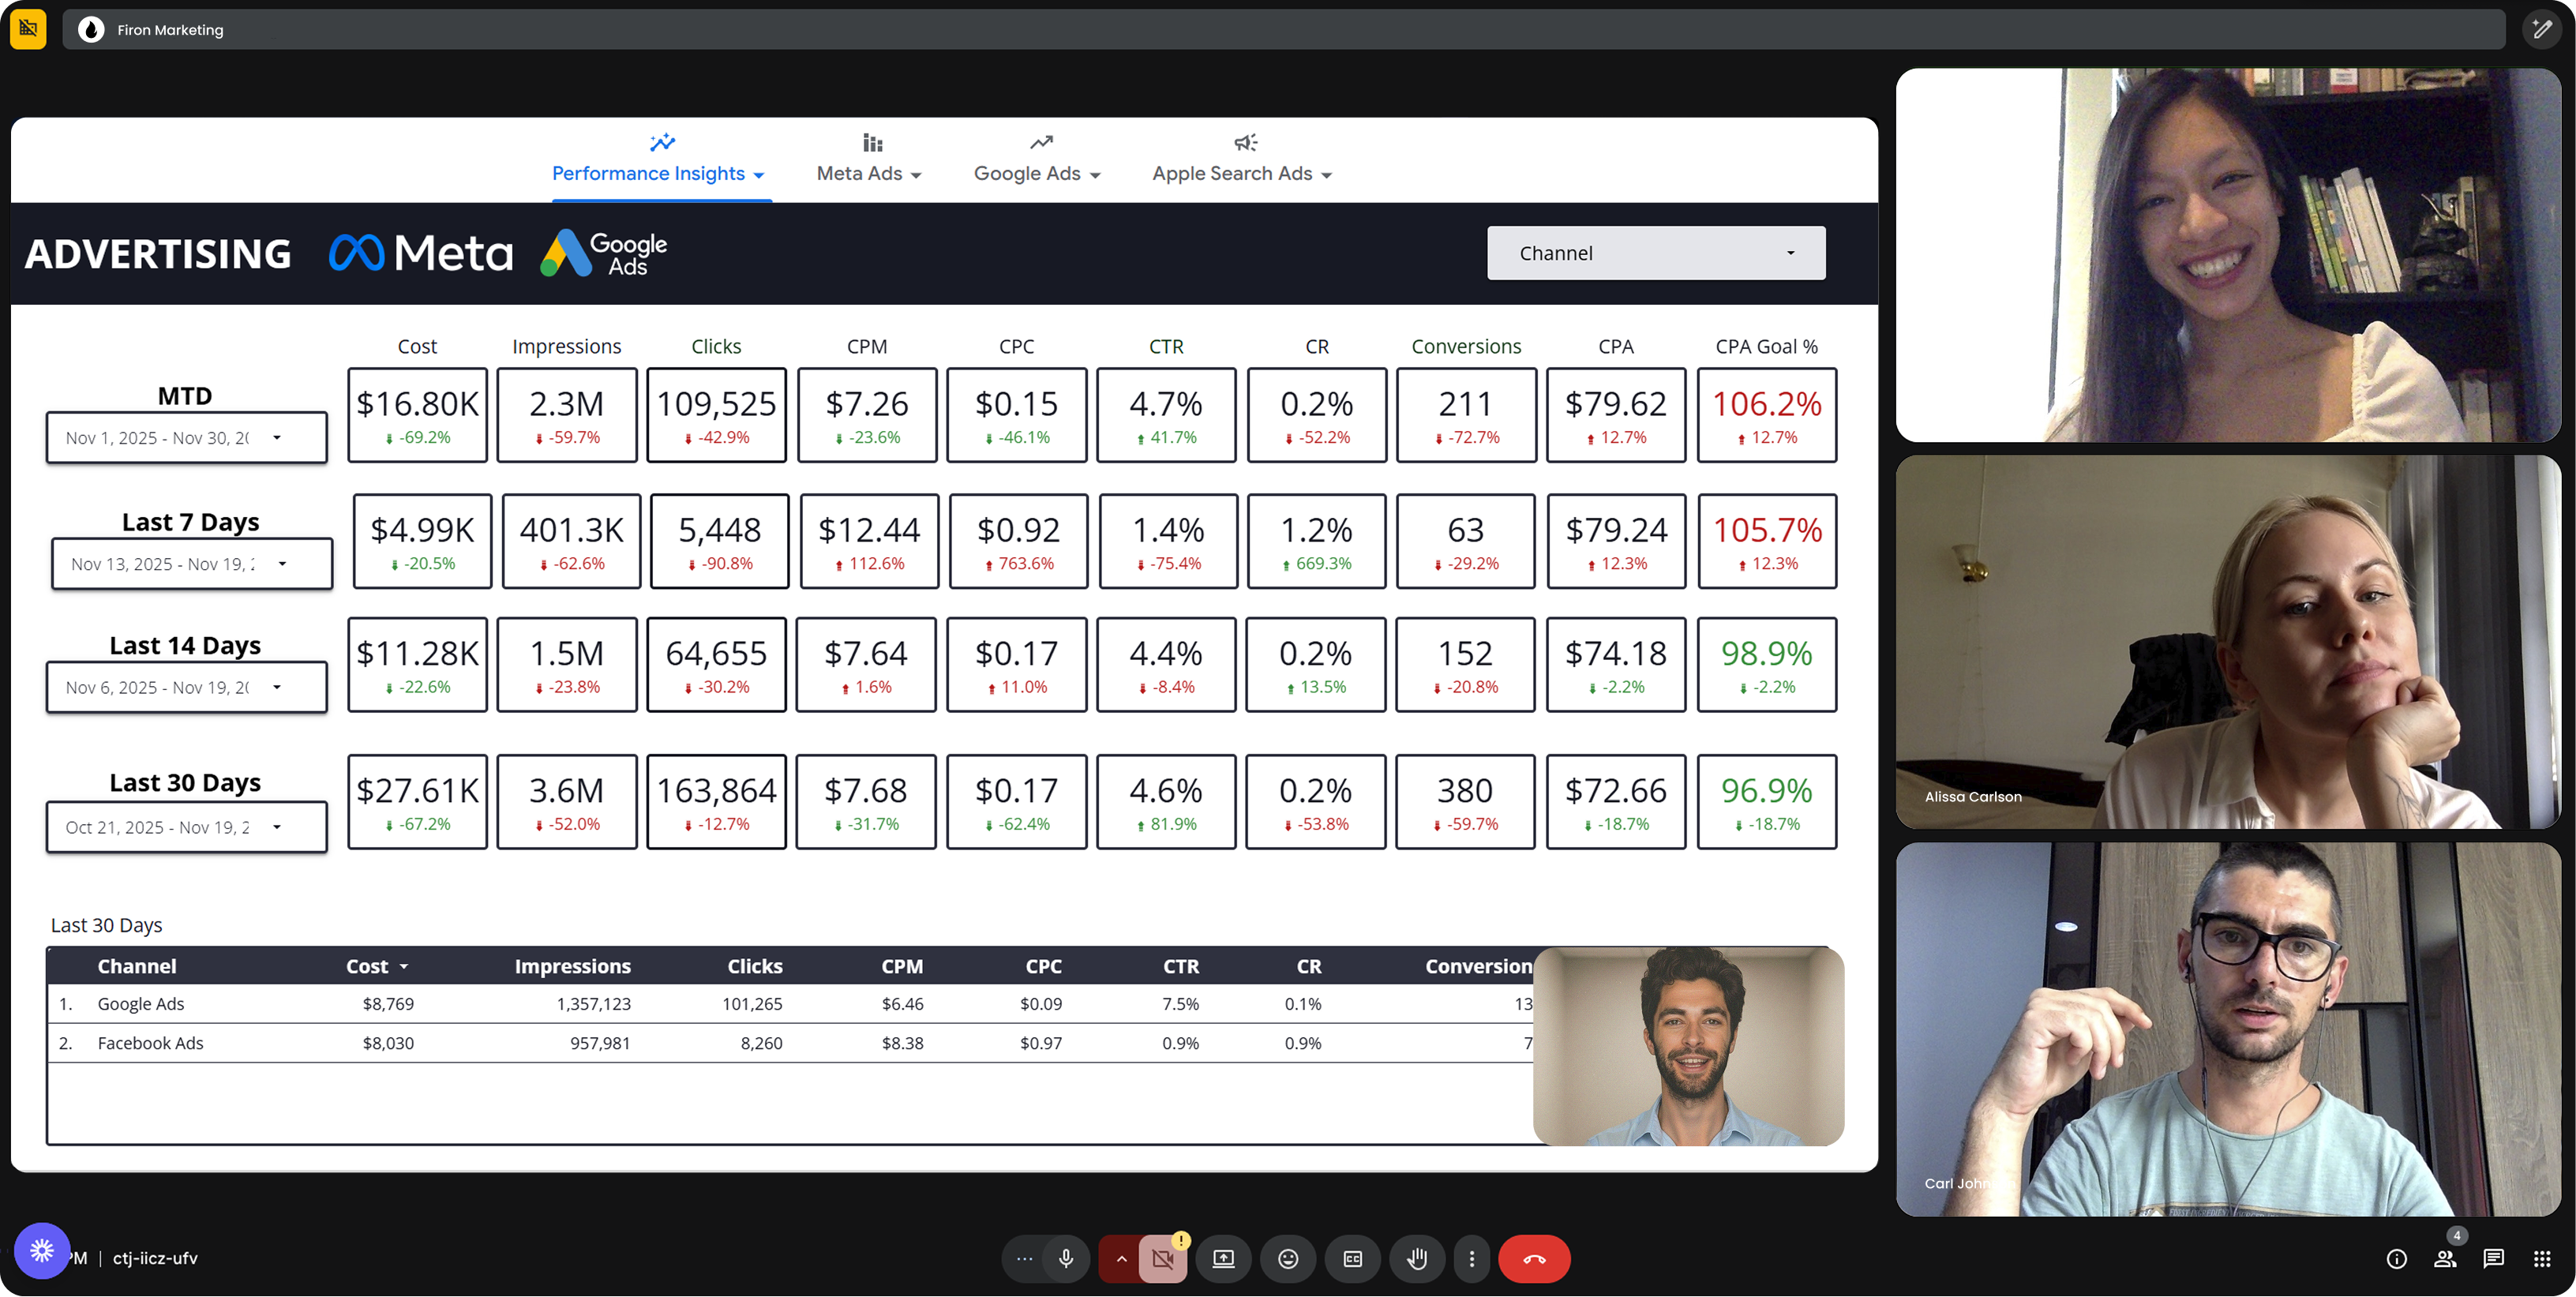Open more options three-dot menu

(x=1471, y=1258)
